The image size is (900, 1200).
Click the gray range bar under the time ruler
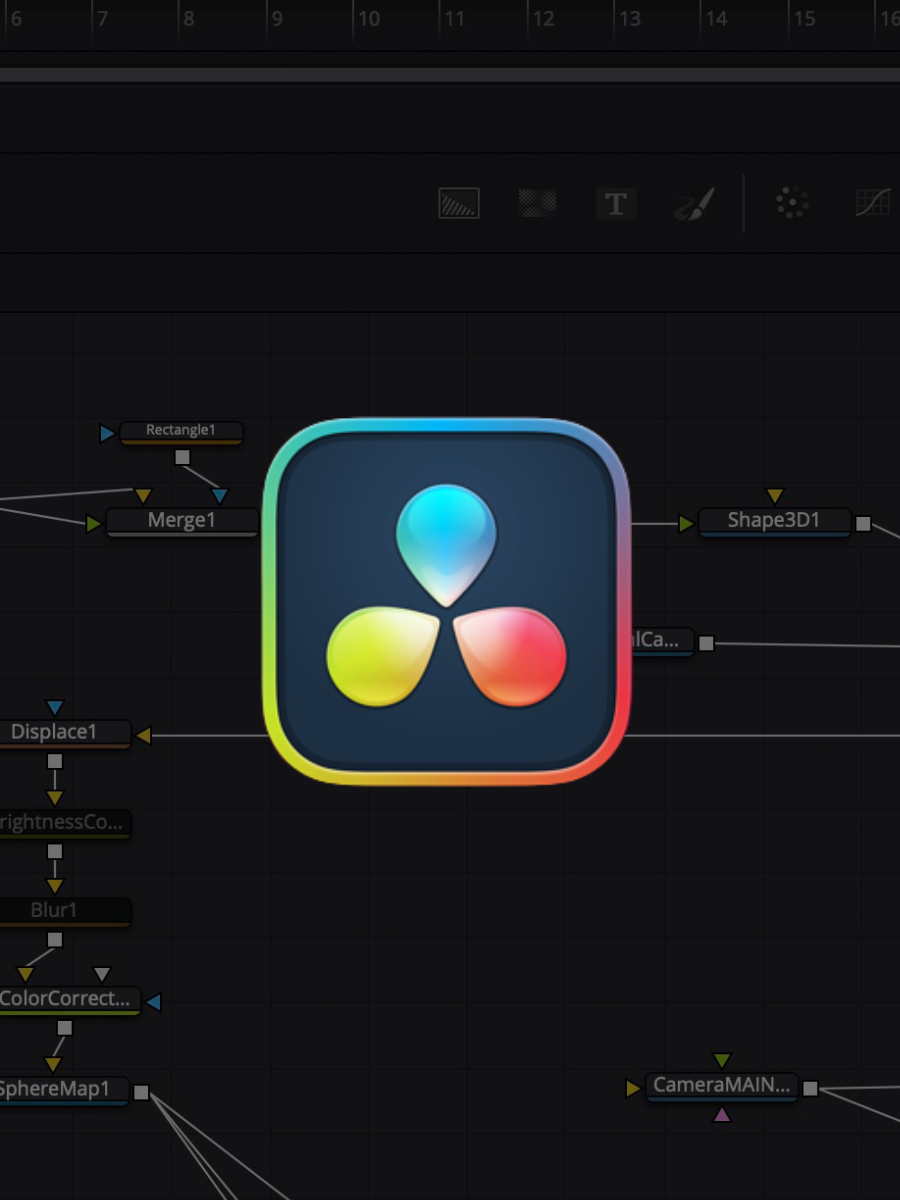(x=450, y=75)
